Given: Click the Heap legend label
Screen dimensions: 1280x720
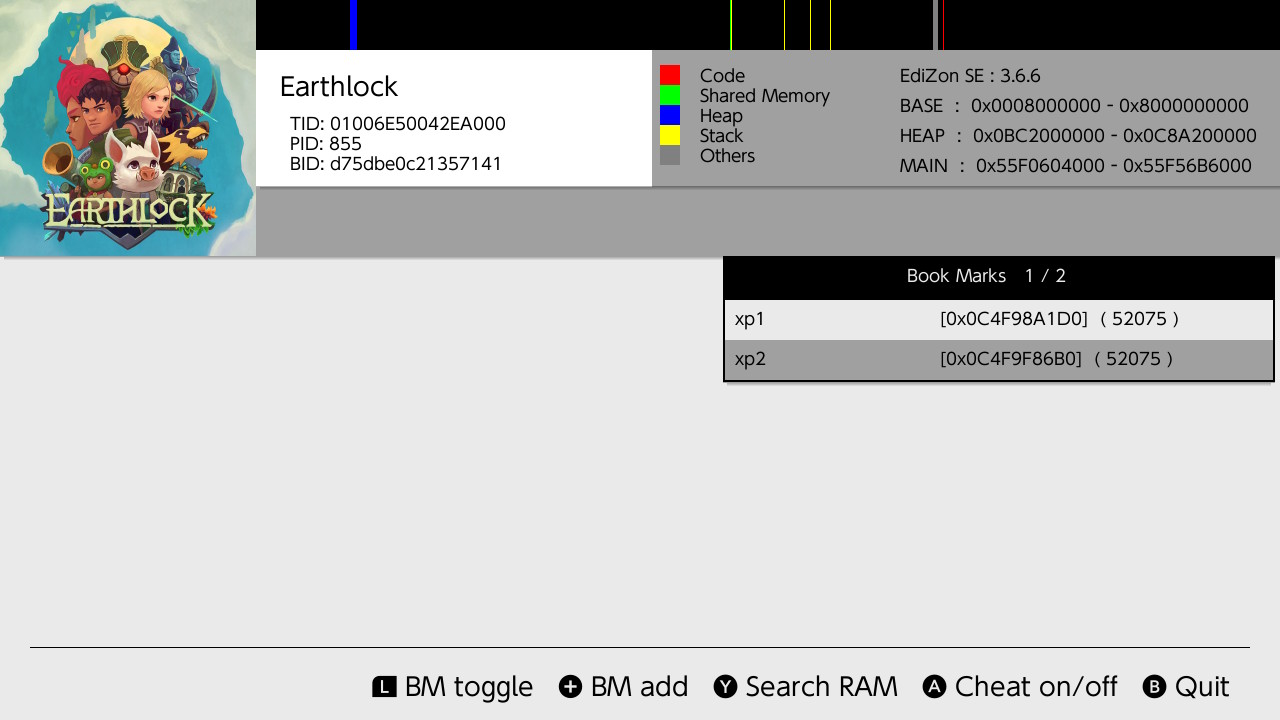Looking at the screenshot, I should pos(721,116).
